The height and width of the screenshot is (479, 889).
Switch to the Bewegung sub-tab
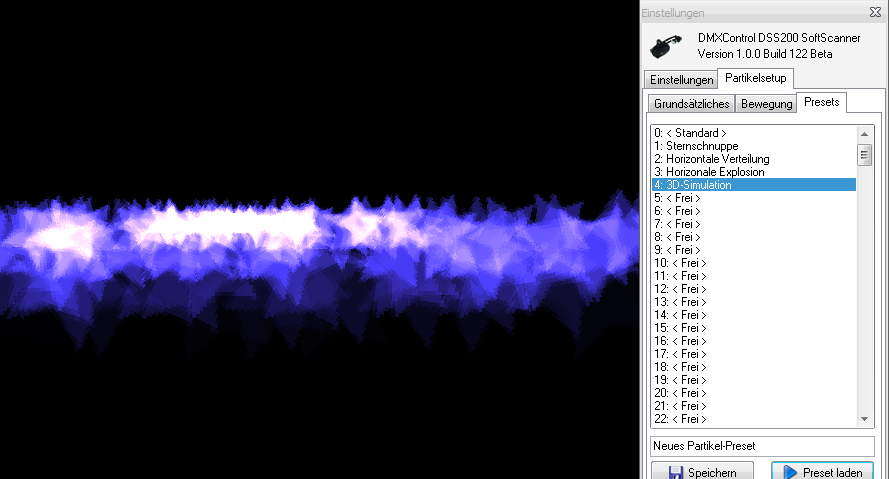pyautogui.click(x=766, y=104)
